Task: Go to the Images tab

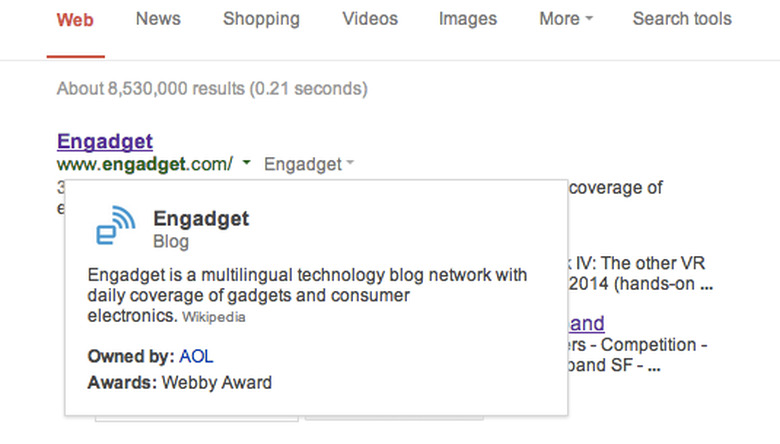Action: click(467, 19)
